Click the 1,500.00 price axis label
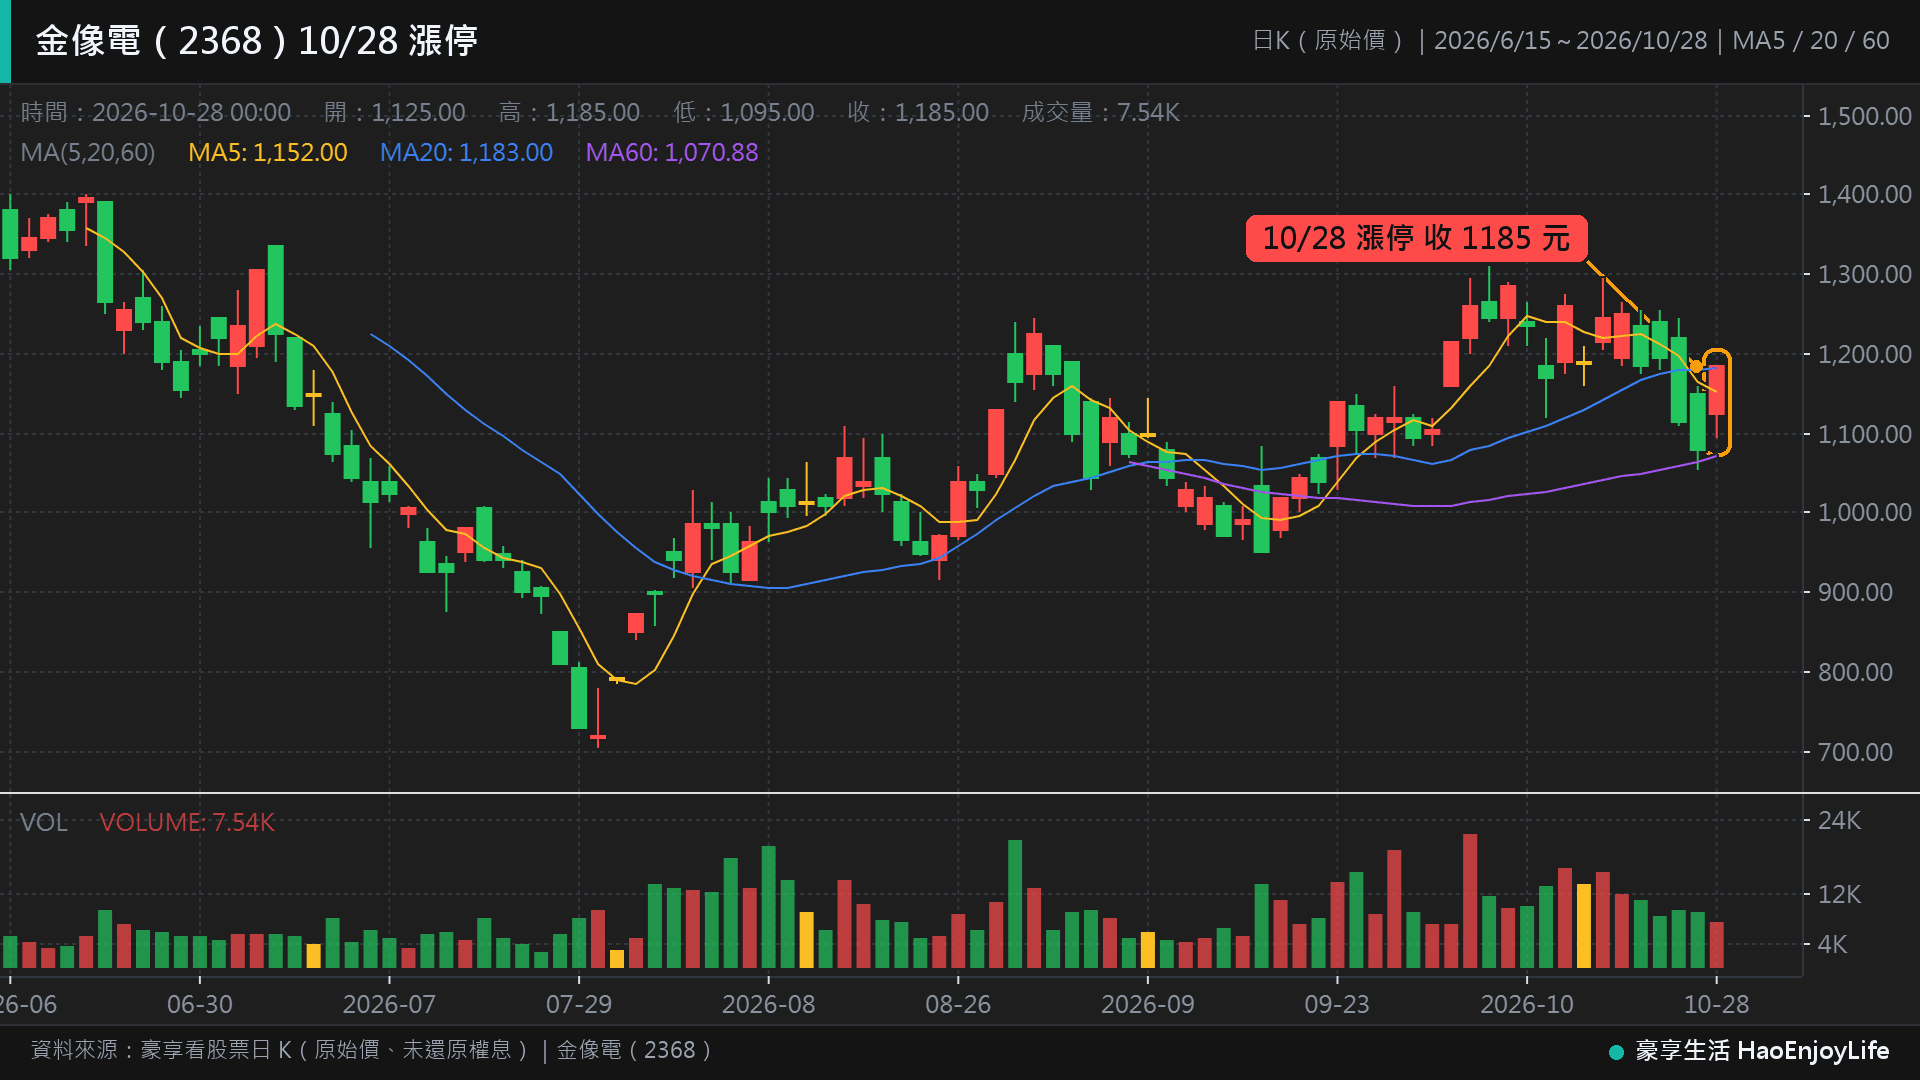1920x1080 pixels. [1864, 116]
